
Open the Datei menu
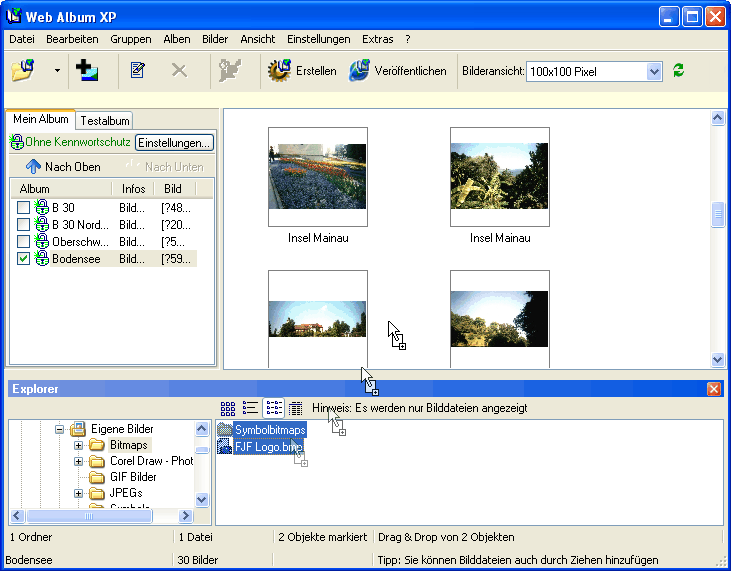point(22,39)
